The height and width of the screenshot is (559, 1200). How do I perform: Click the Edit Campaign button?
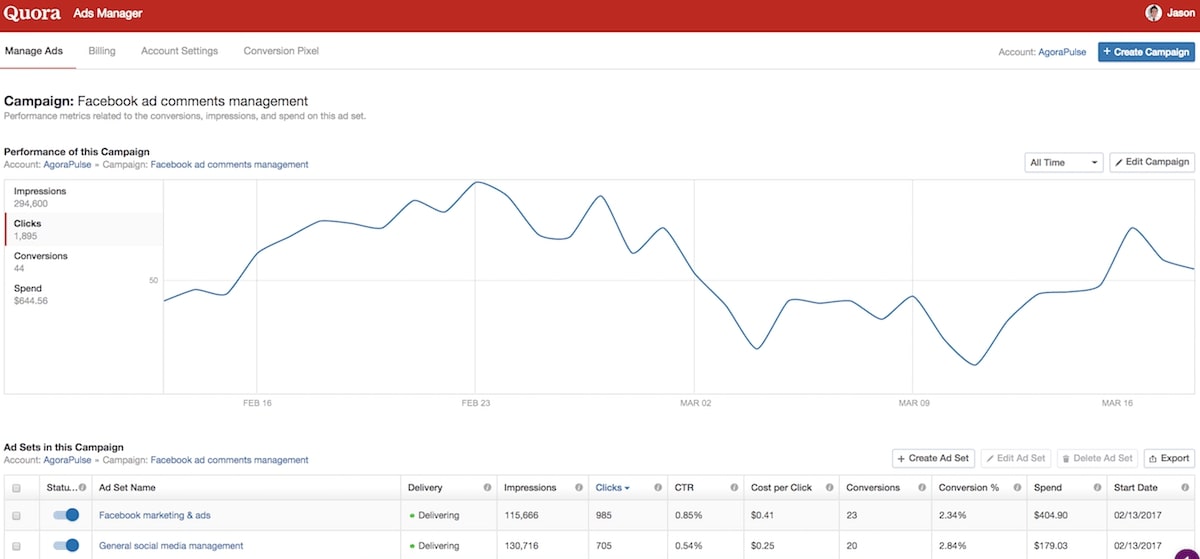coord(1152,162)
